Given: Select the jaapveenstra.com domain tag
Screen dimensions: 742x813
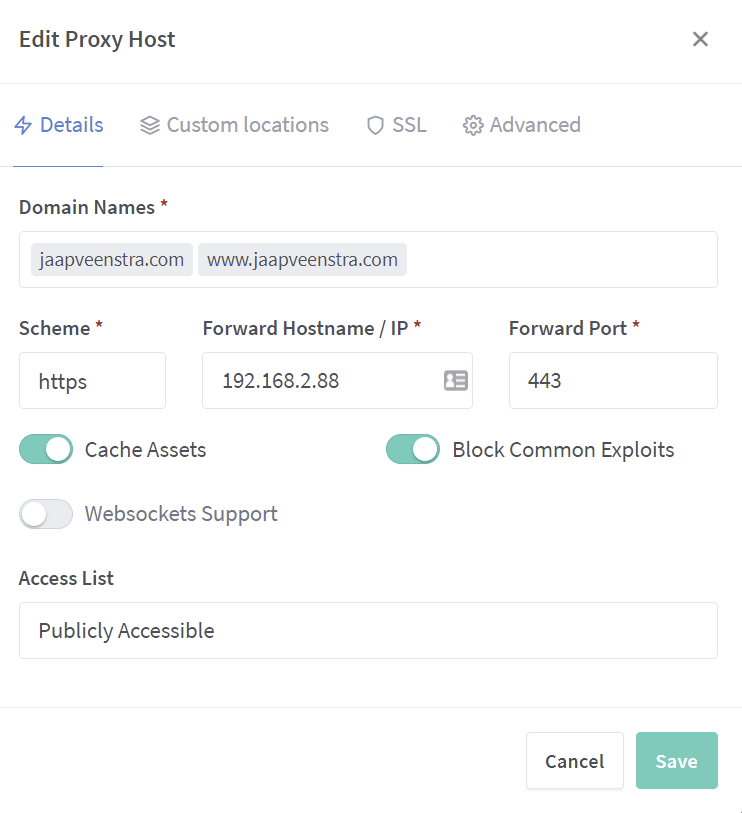Looking at the screenshot, I should [112, 260].
